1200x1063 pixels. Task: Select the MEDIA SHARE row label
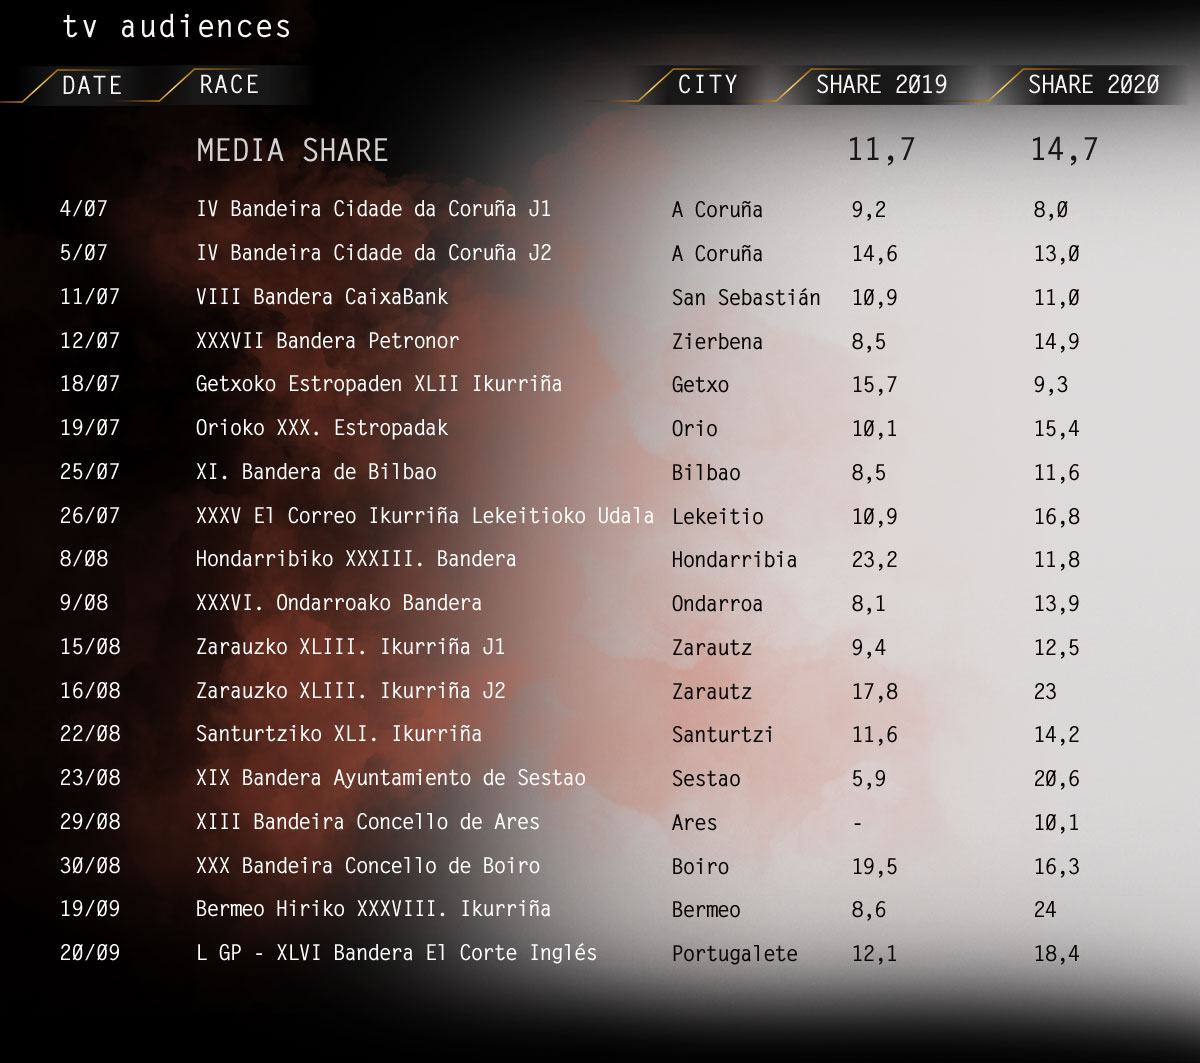click(292, 151)
